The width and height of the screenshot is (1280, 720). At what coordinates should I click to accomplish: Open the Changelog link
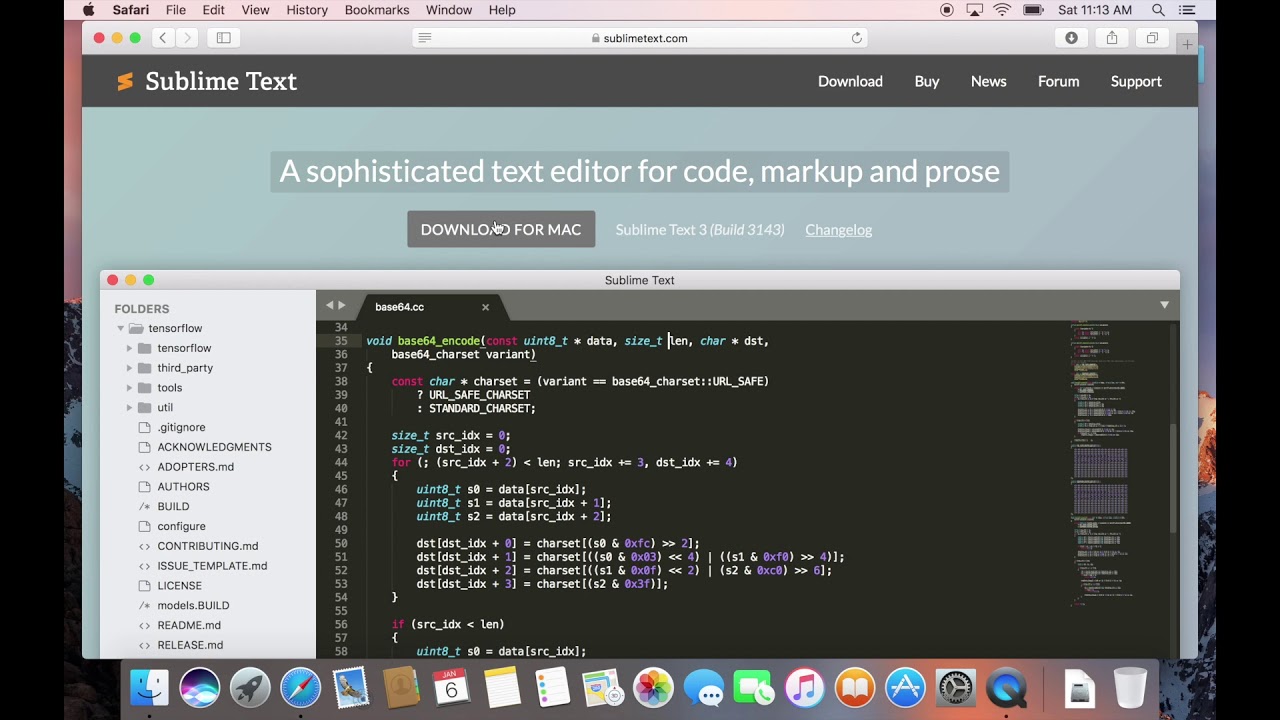point(839,229)
